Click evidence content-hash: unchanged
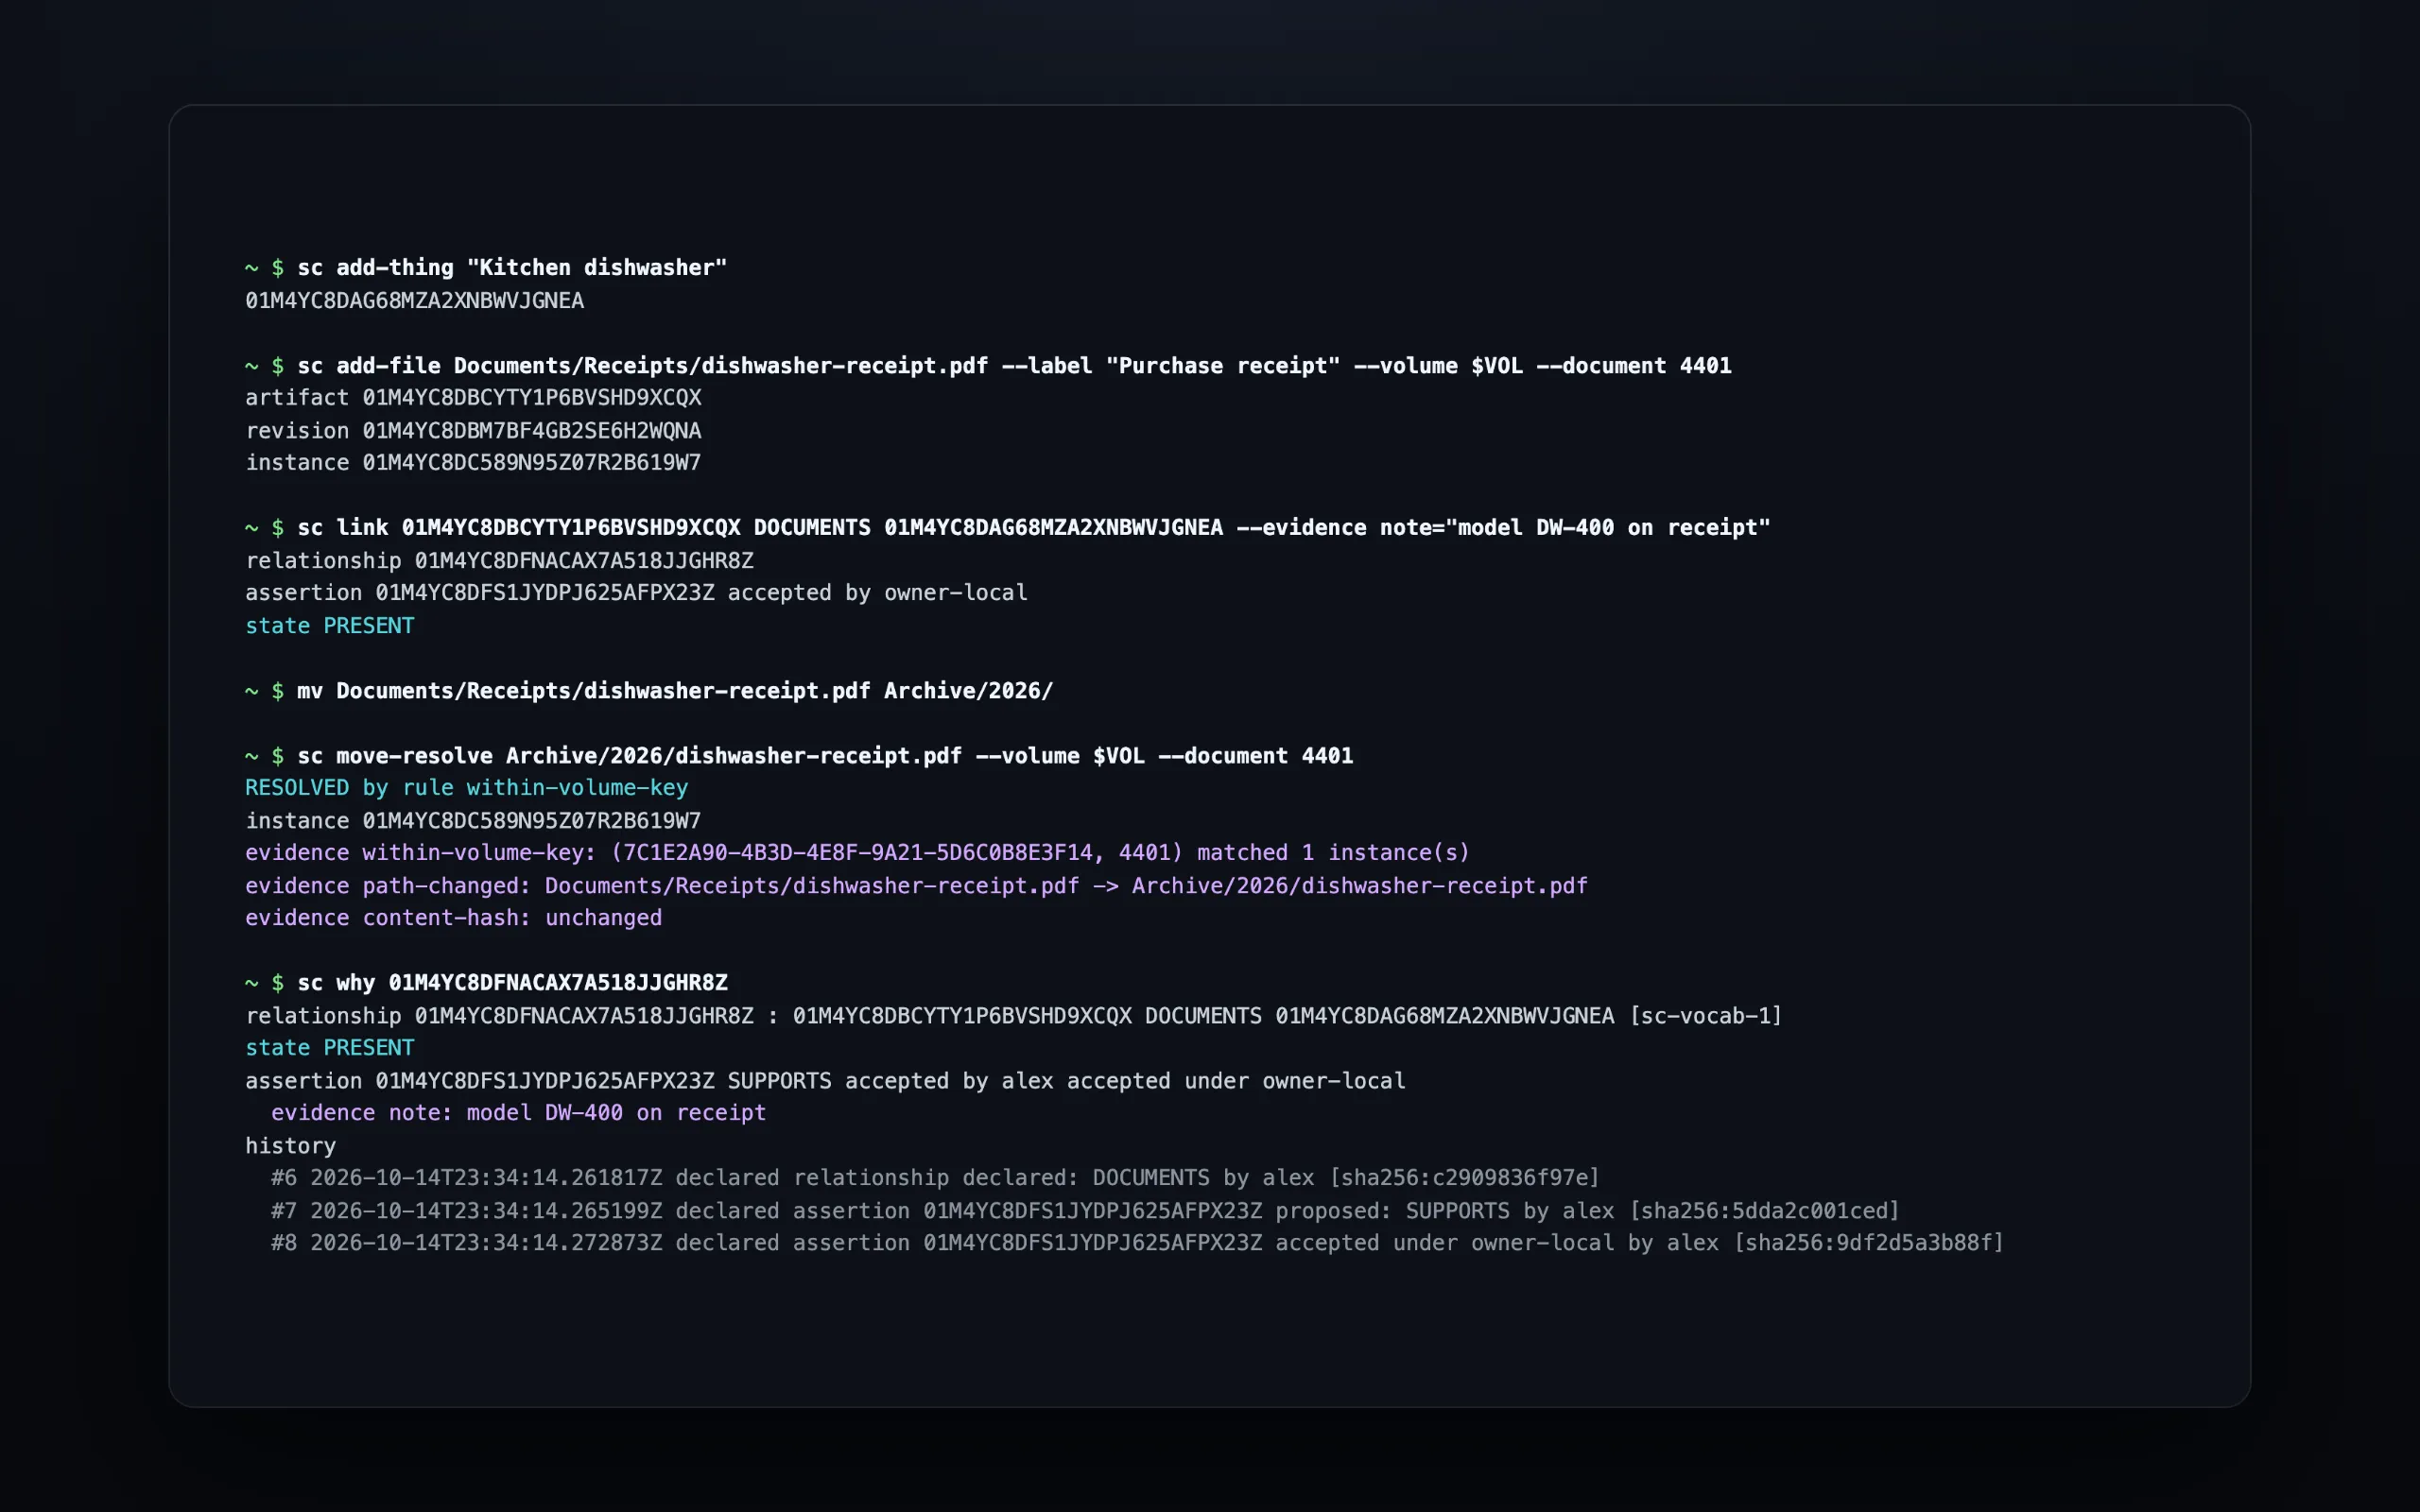 coord(454,918)
